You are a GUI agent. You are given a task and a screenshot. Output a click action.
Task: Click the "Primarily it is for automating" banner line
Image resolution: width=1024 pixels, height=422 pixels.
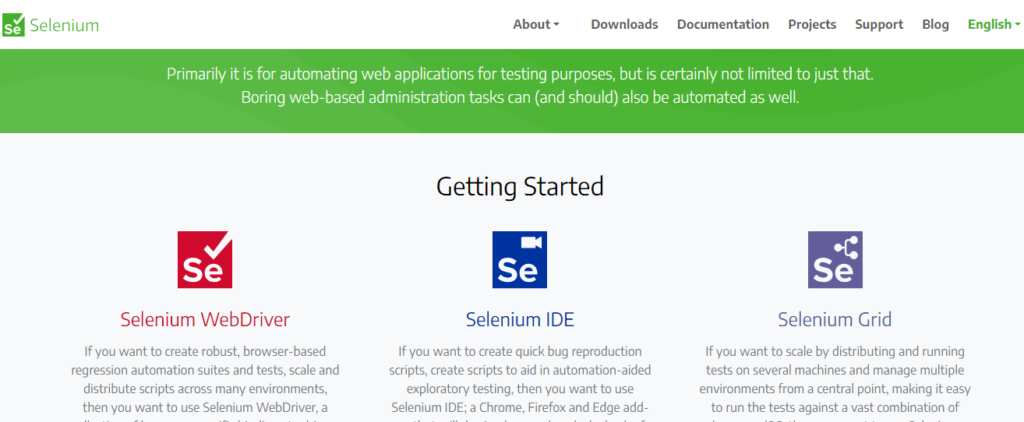click(520, 74)
